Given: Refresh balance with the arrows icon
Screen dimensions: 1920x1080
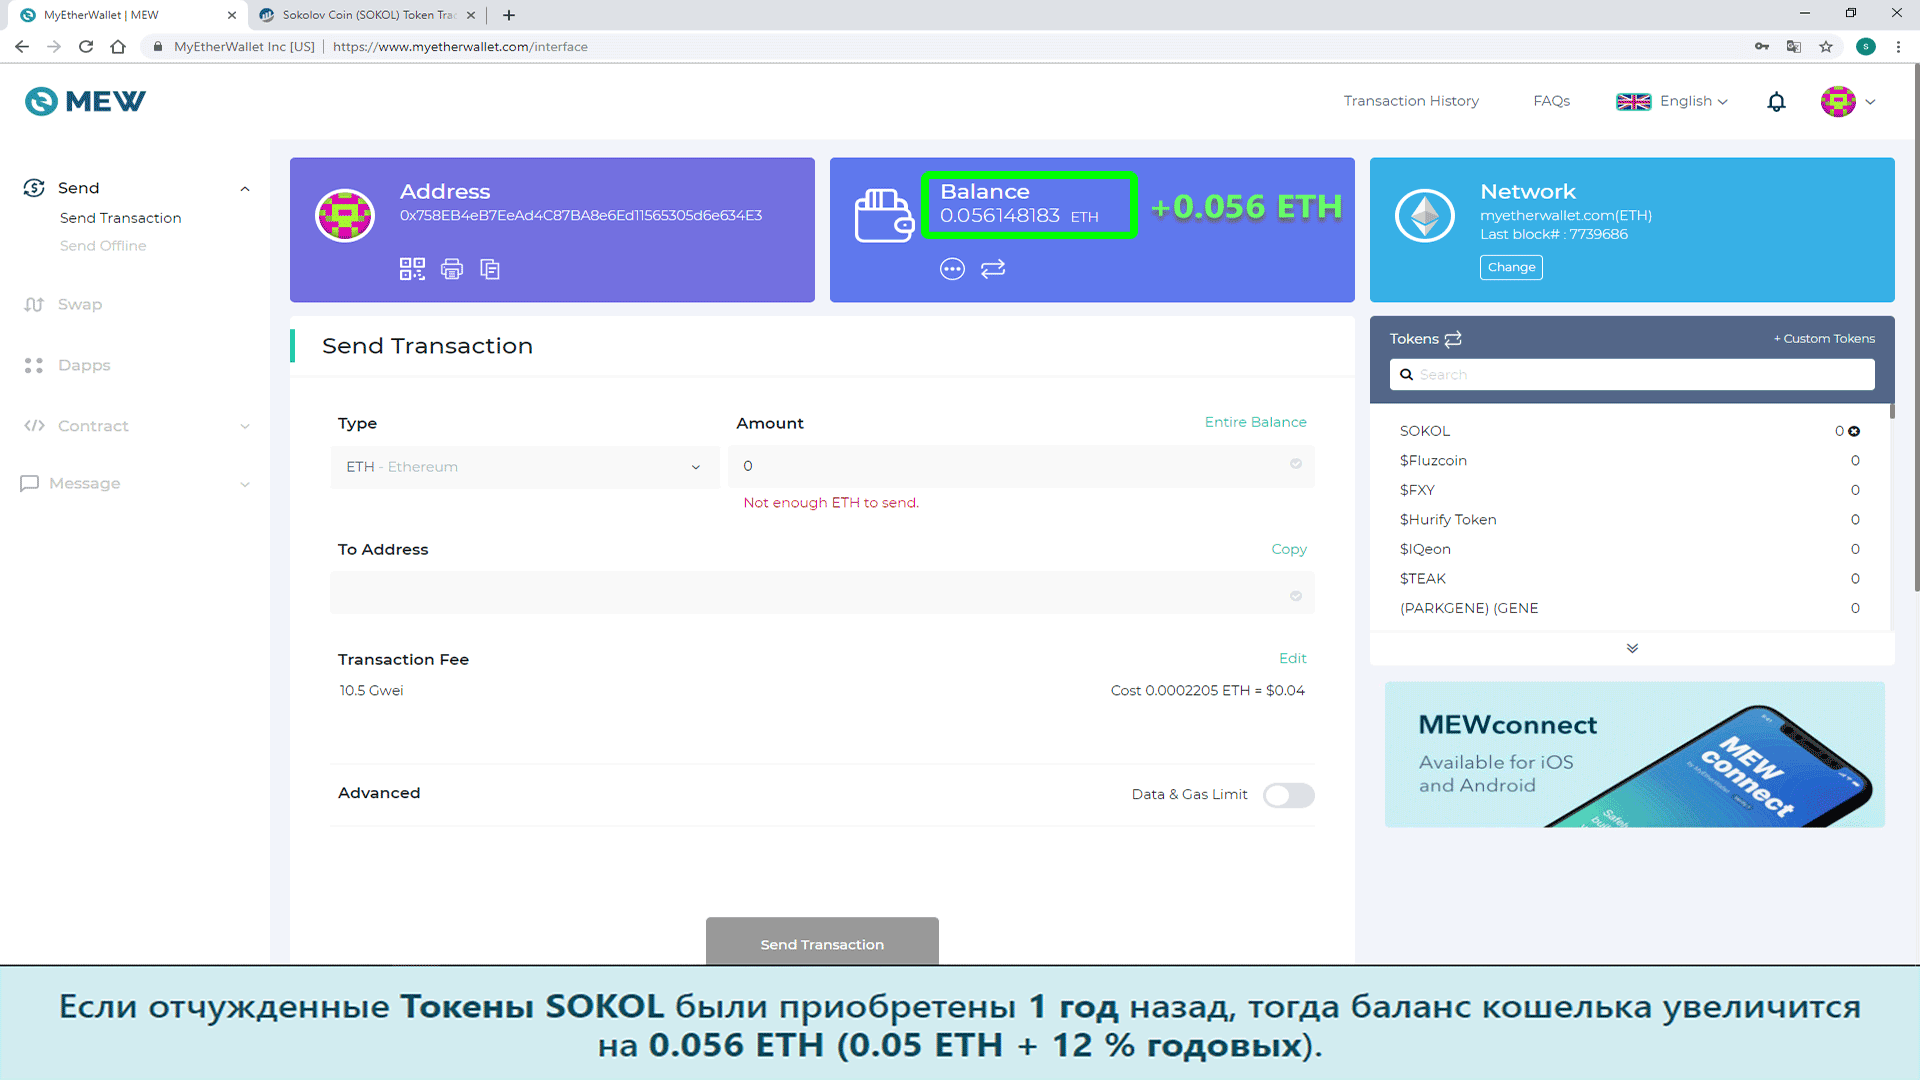Looking at the screenshot, I should [x=993, y=269].
